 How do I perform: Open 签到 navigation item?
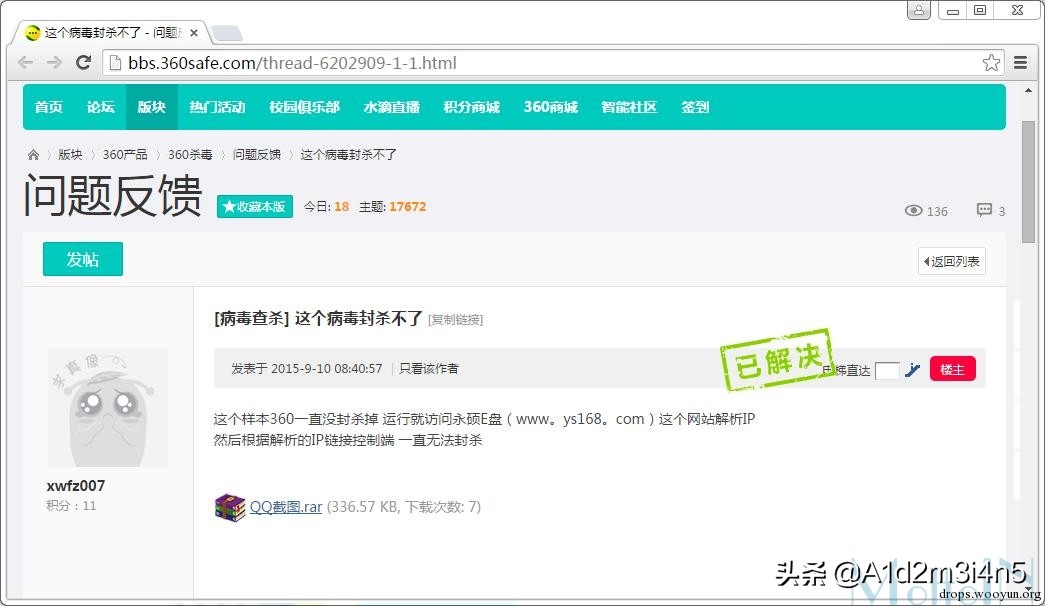tap(695, 107)
